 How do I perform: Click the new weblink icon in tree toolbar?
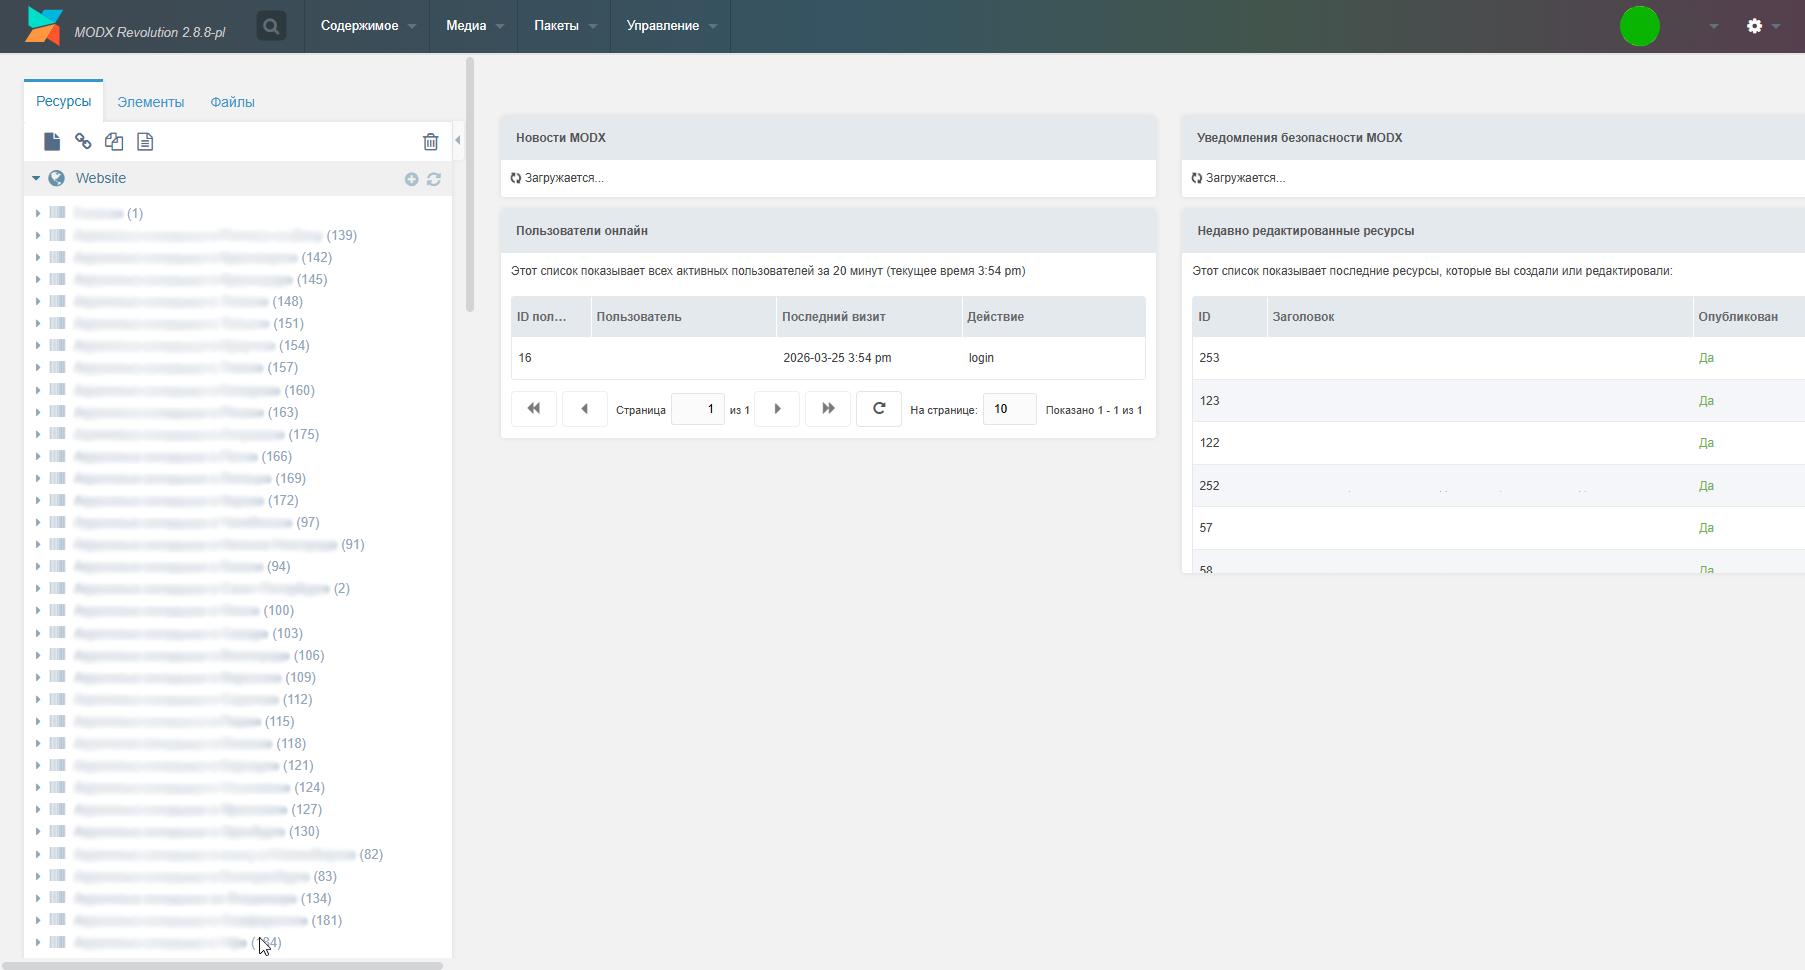pyautogui.click(x=83, y=142)
